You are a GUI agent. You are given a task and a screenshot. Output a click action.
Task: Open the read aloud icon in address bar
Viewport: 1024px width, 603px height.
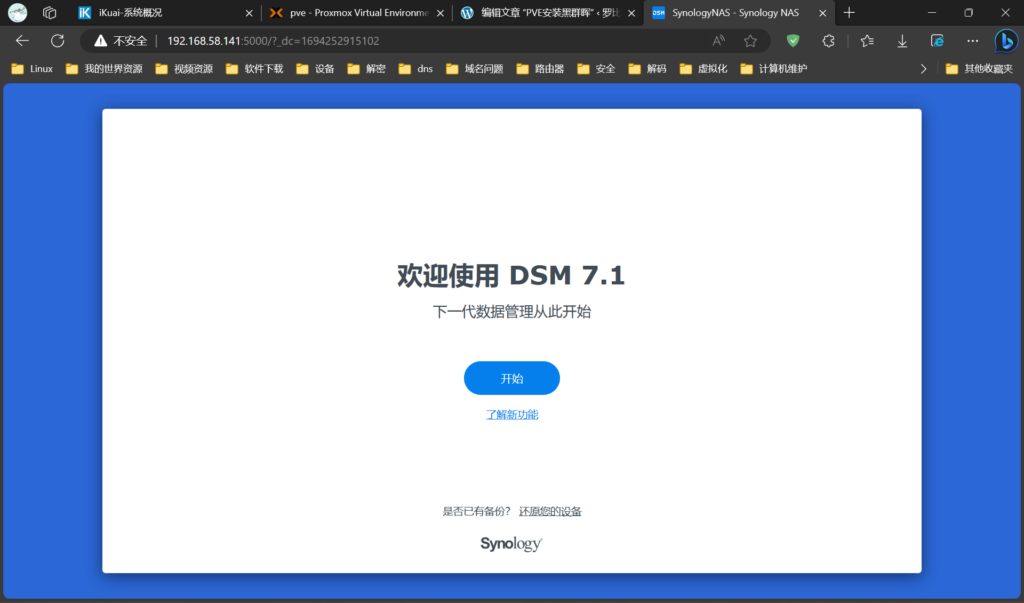(718, 41)
